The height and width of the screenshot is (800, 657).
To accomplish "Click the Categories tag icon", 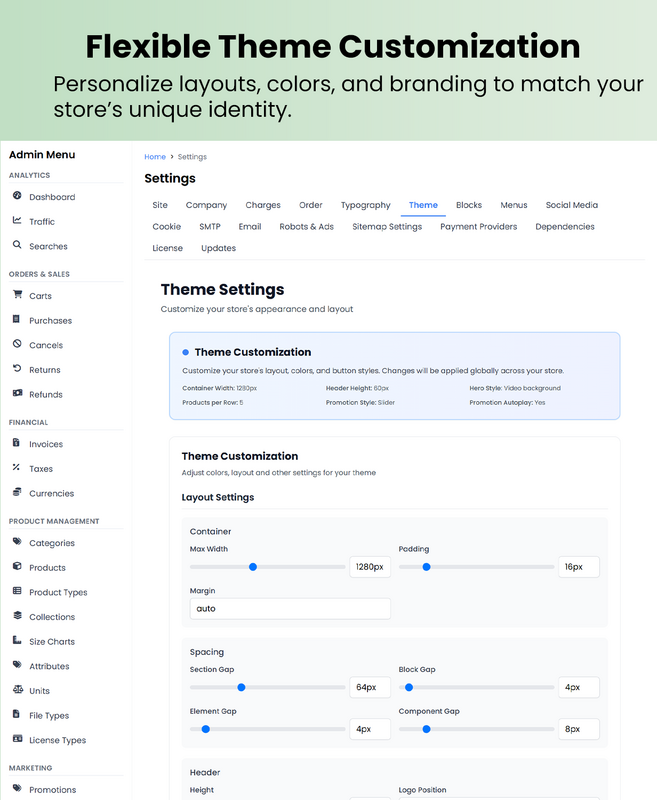I will click(17, 543).
